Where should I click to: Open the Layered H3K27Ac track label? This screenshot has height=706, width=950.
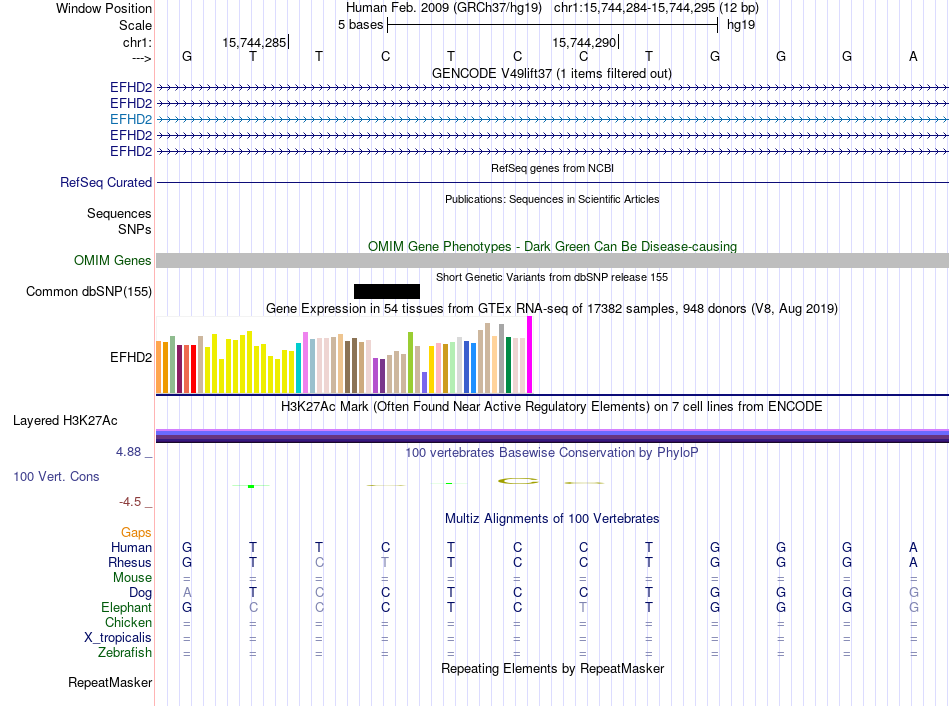click(x=65, y=421)
